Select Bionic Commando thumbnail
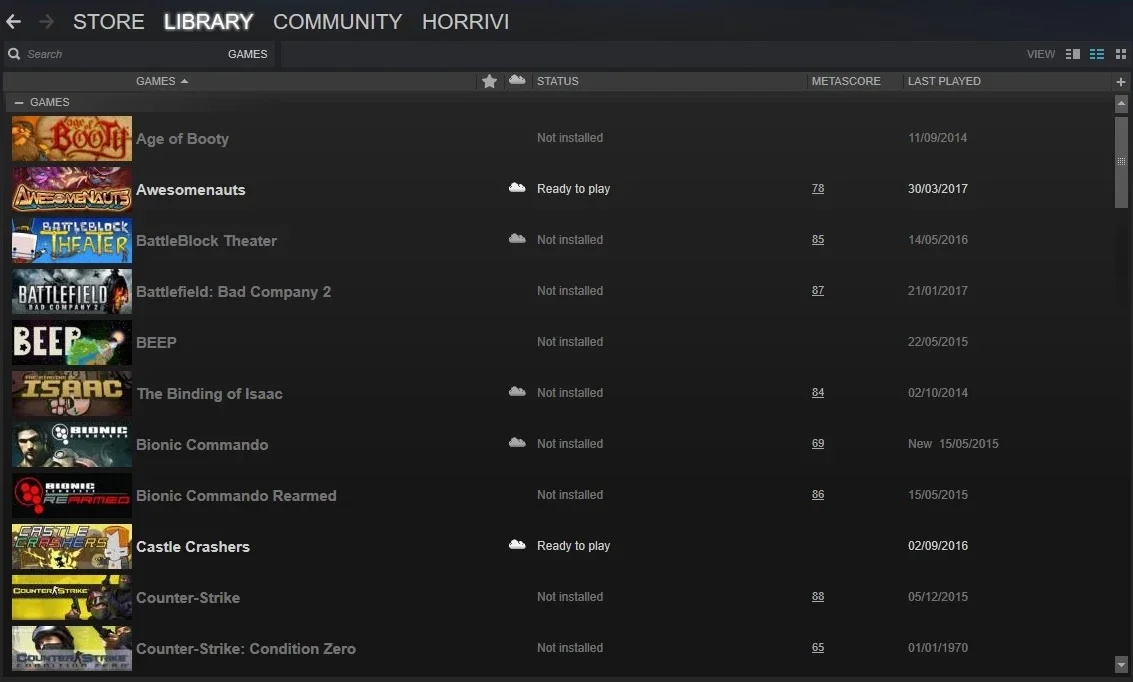Image resolution: width=1133 pixels, height=682 pixels. [x=72, y=444]
